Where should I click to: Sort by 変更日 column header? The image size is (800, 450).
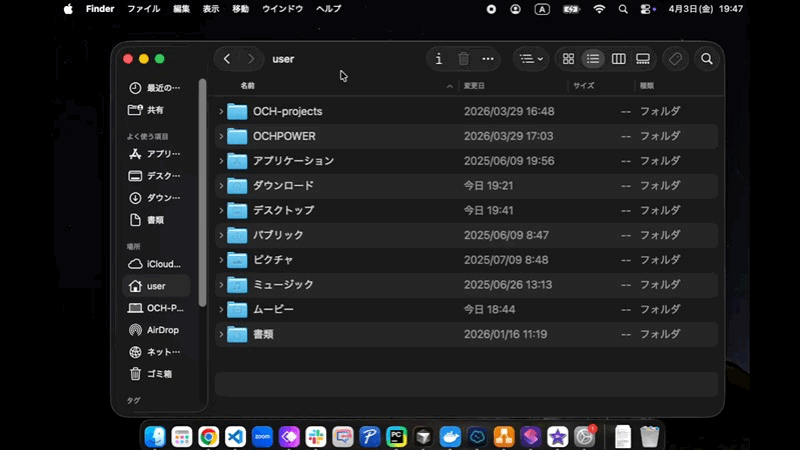point(474,86)
